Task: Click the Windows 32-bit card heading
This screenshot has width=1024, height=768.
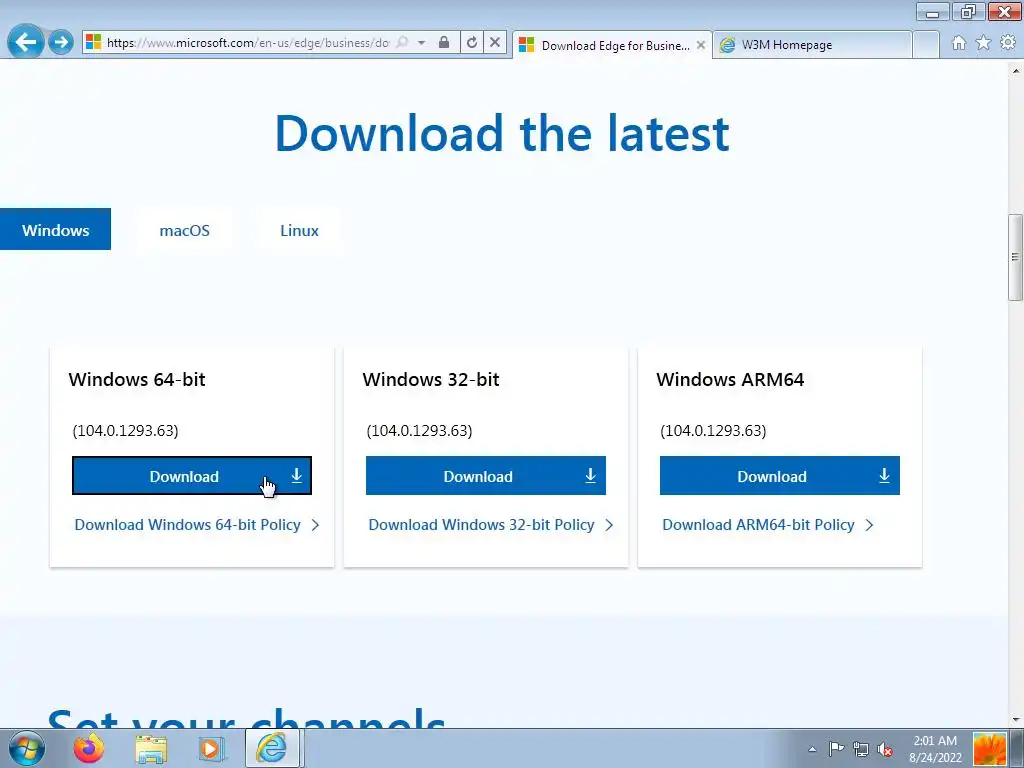Action: point(431,379)
